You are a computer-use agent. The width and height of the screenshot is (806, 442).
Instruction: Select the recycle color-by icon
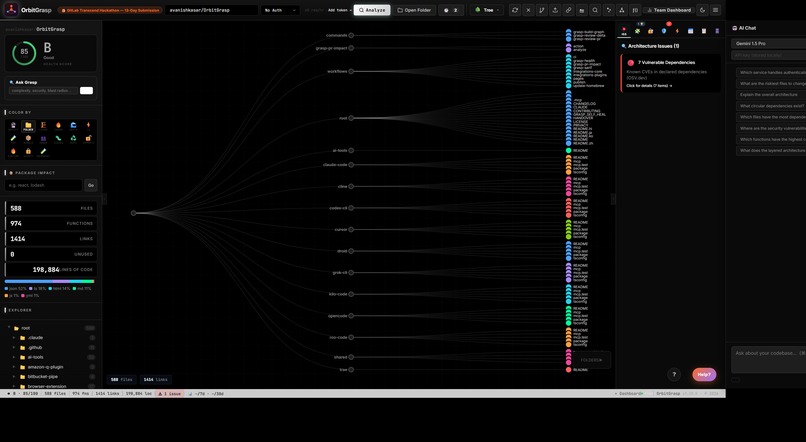(73, 138)
